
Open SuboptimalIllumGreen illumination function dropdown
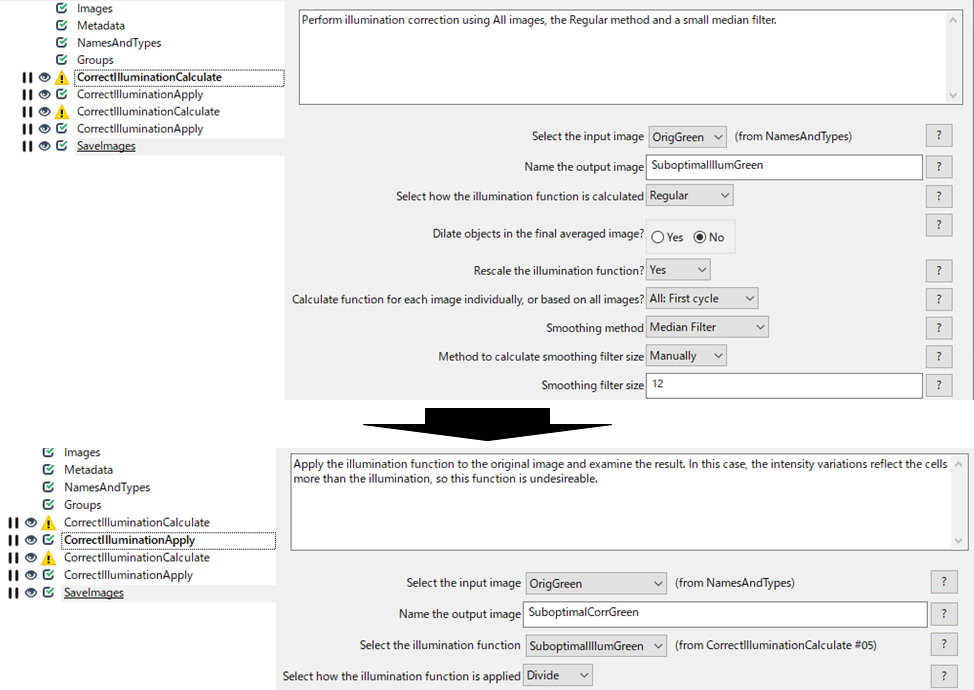tap(596, 646)
